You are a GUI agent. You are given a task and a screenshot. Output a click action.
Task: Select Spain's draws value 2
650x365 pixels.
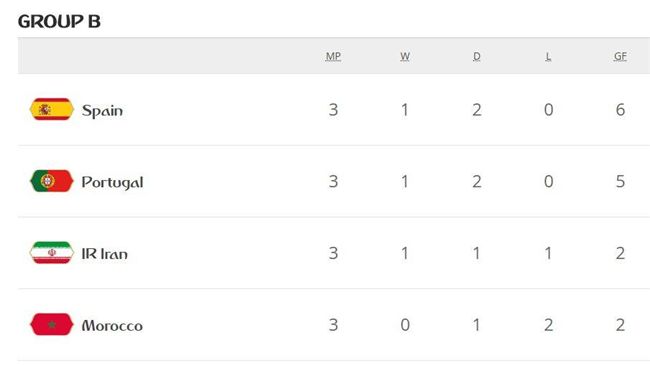(x=477, y=110)
